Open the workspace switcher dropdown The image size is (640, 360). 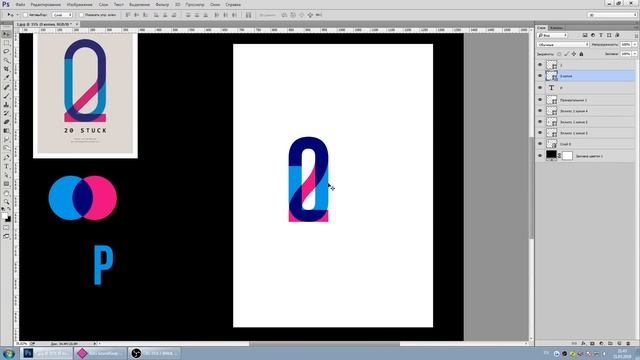(612, 15)
